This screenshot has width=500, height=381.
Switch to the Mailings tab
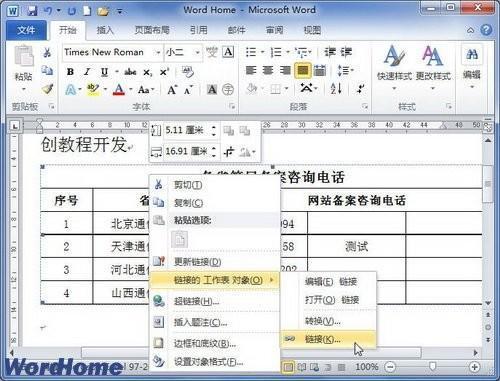click(237, 30)
